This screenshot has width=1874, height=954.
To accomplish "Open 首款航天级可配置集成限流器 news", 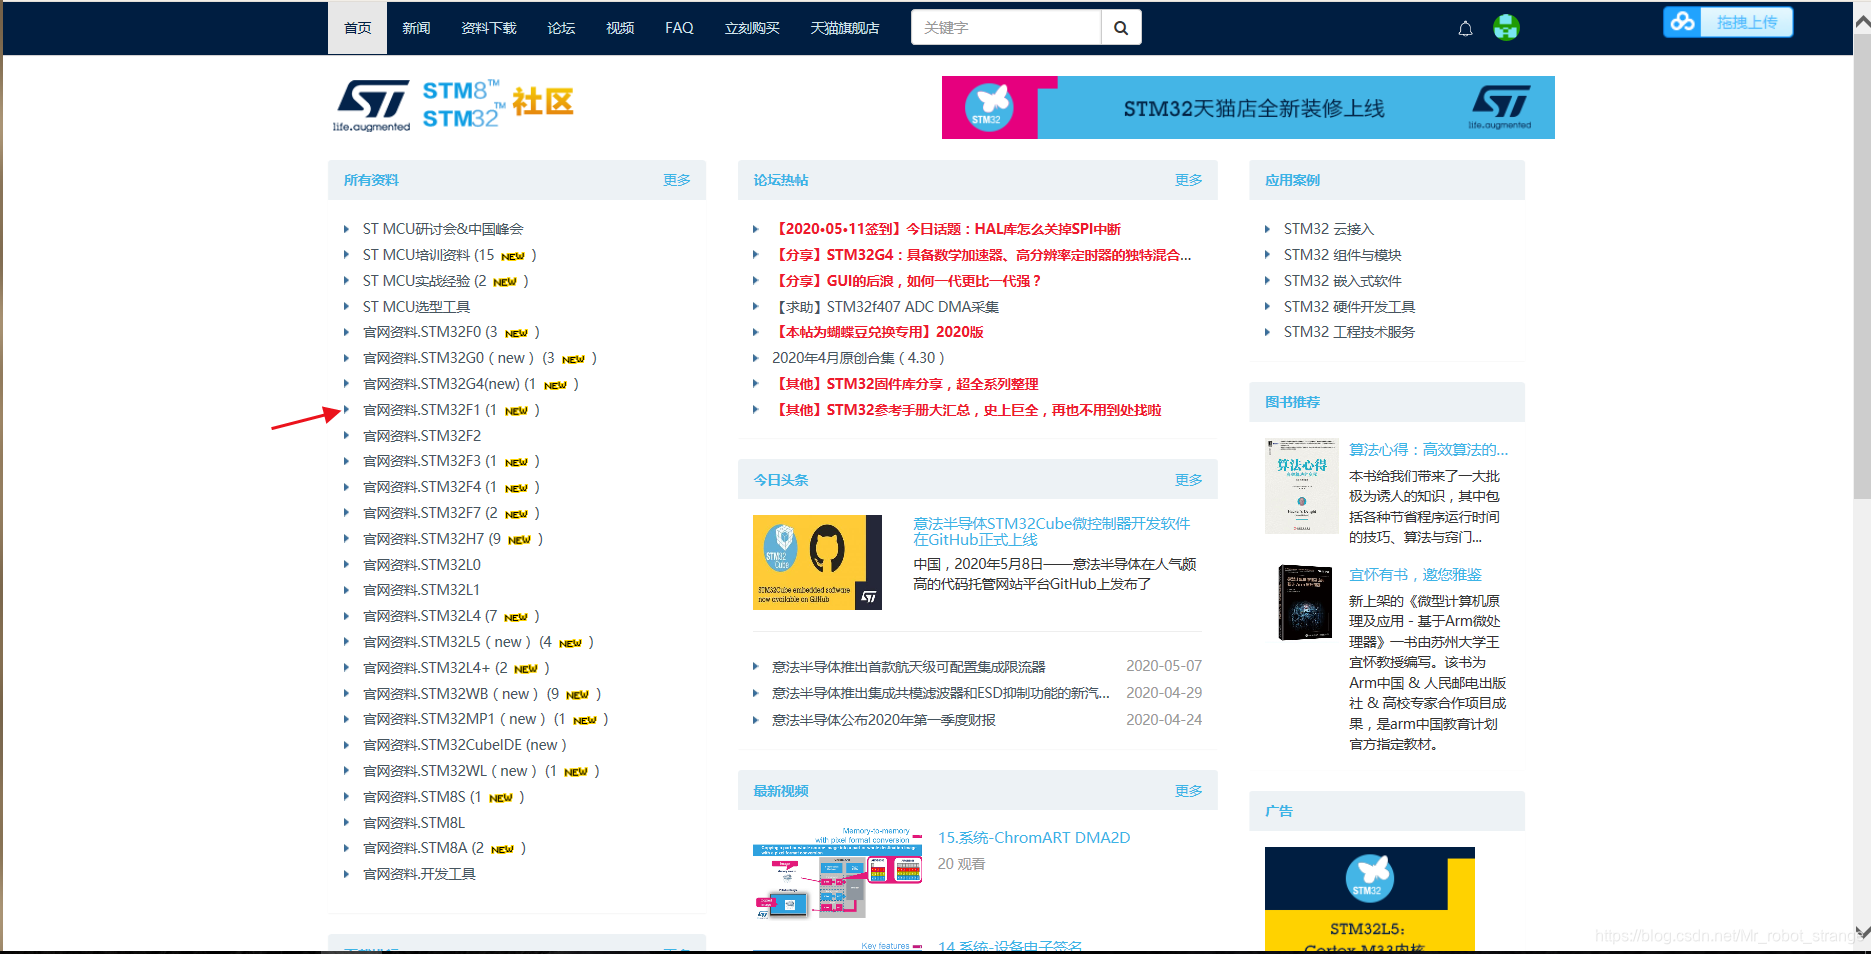I will pyautogui.click(x=909, y=667).
